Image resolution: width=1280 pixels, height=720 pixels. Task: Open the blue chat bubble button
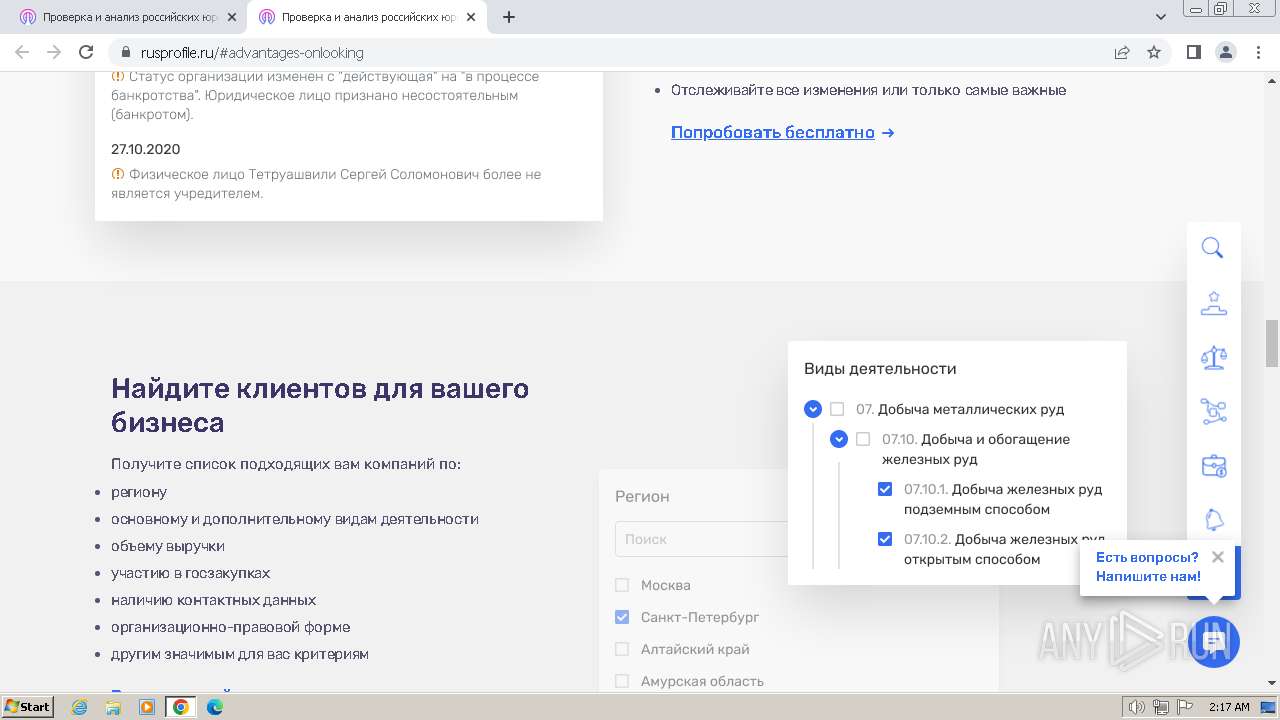click(1214, 642)
